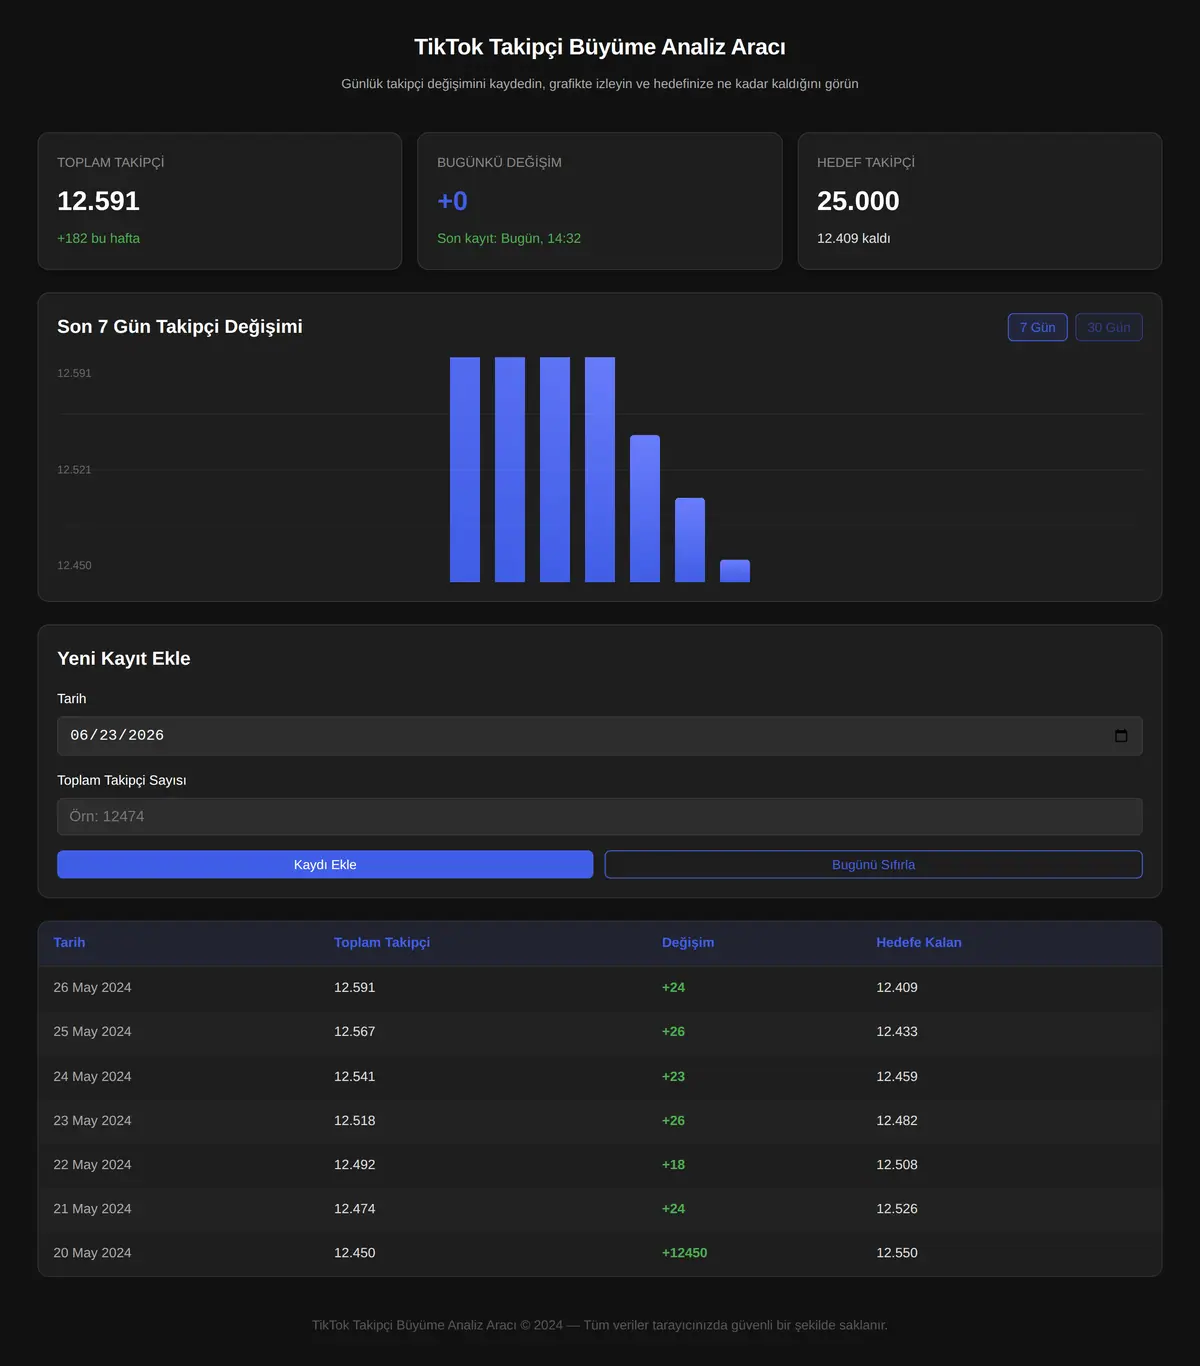The image size is (1200, 1366).
Task: Click the +23 change value
Action: pos(674,1077)
